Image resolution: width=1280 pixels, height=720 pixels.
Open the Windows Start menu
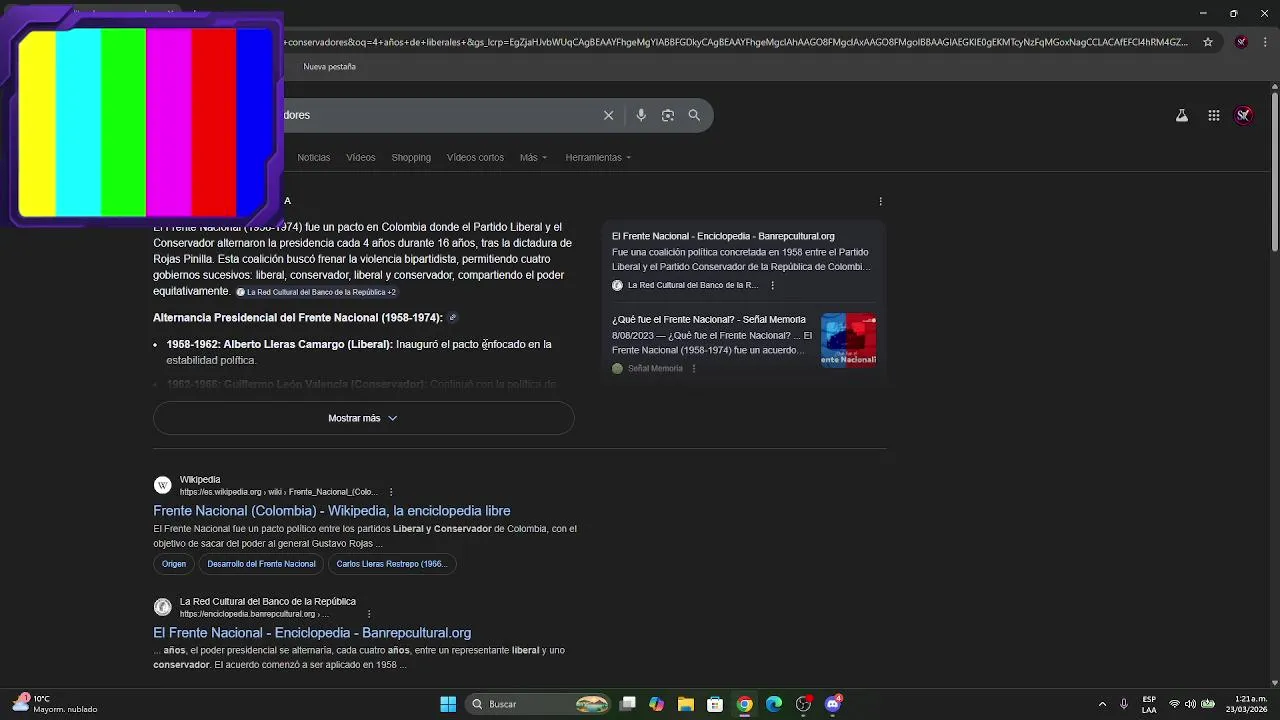click(x=448, y=704)
